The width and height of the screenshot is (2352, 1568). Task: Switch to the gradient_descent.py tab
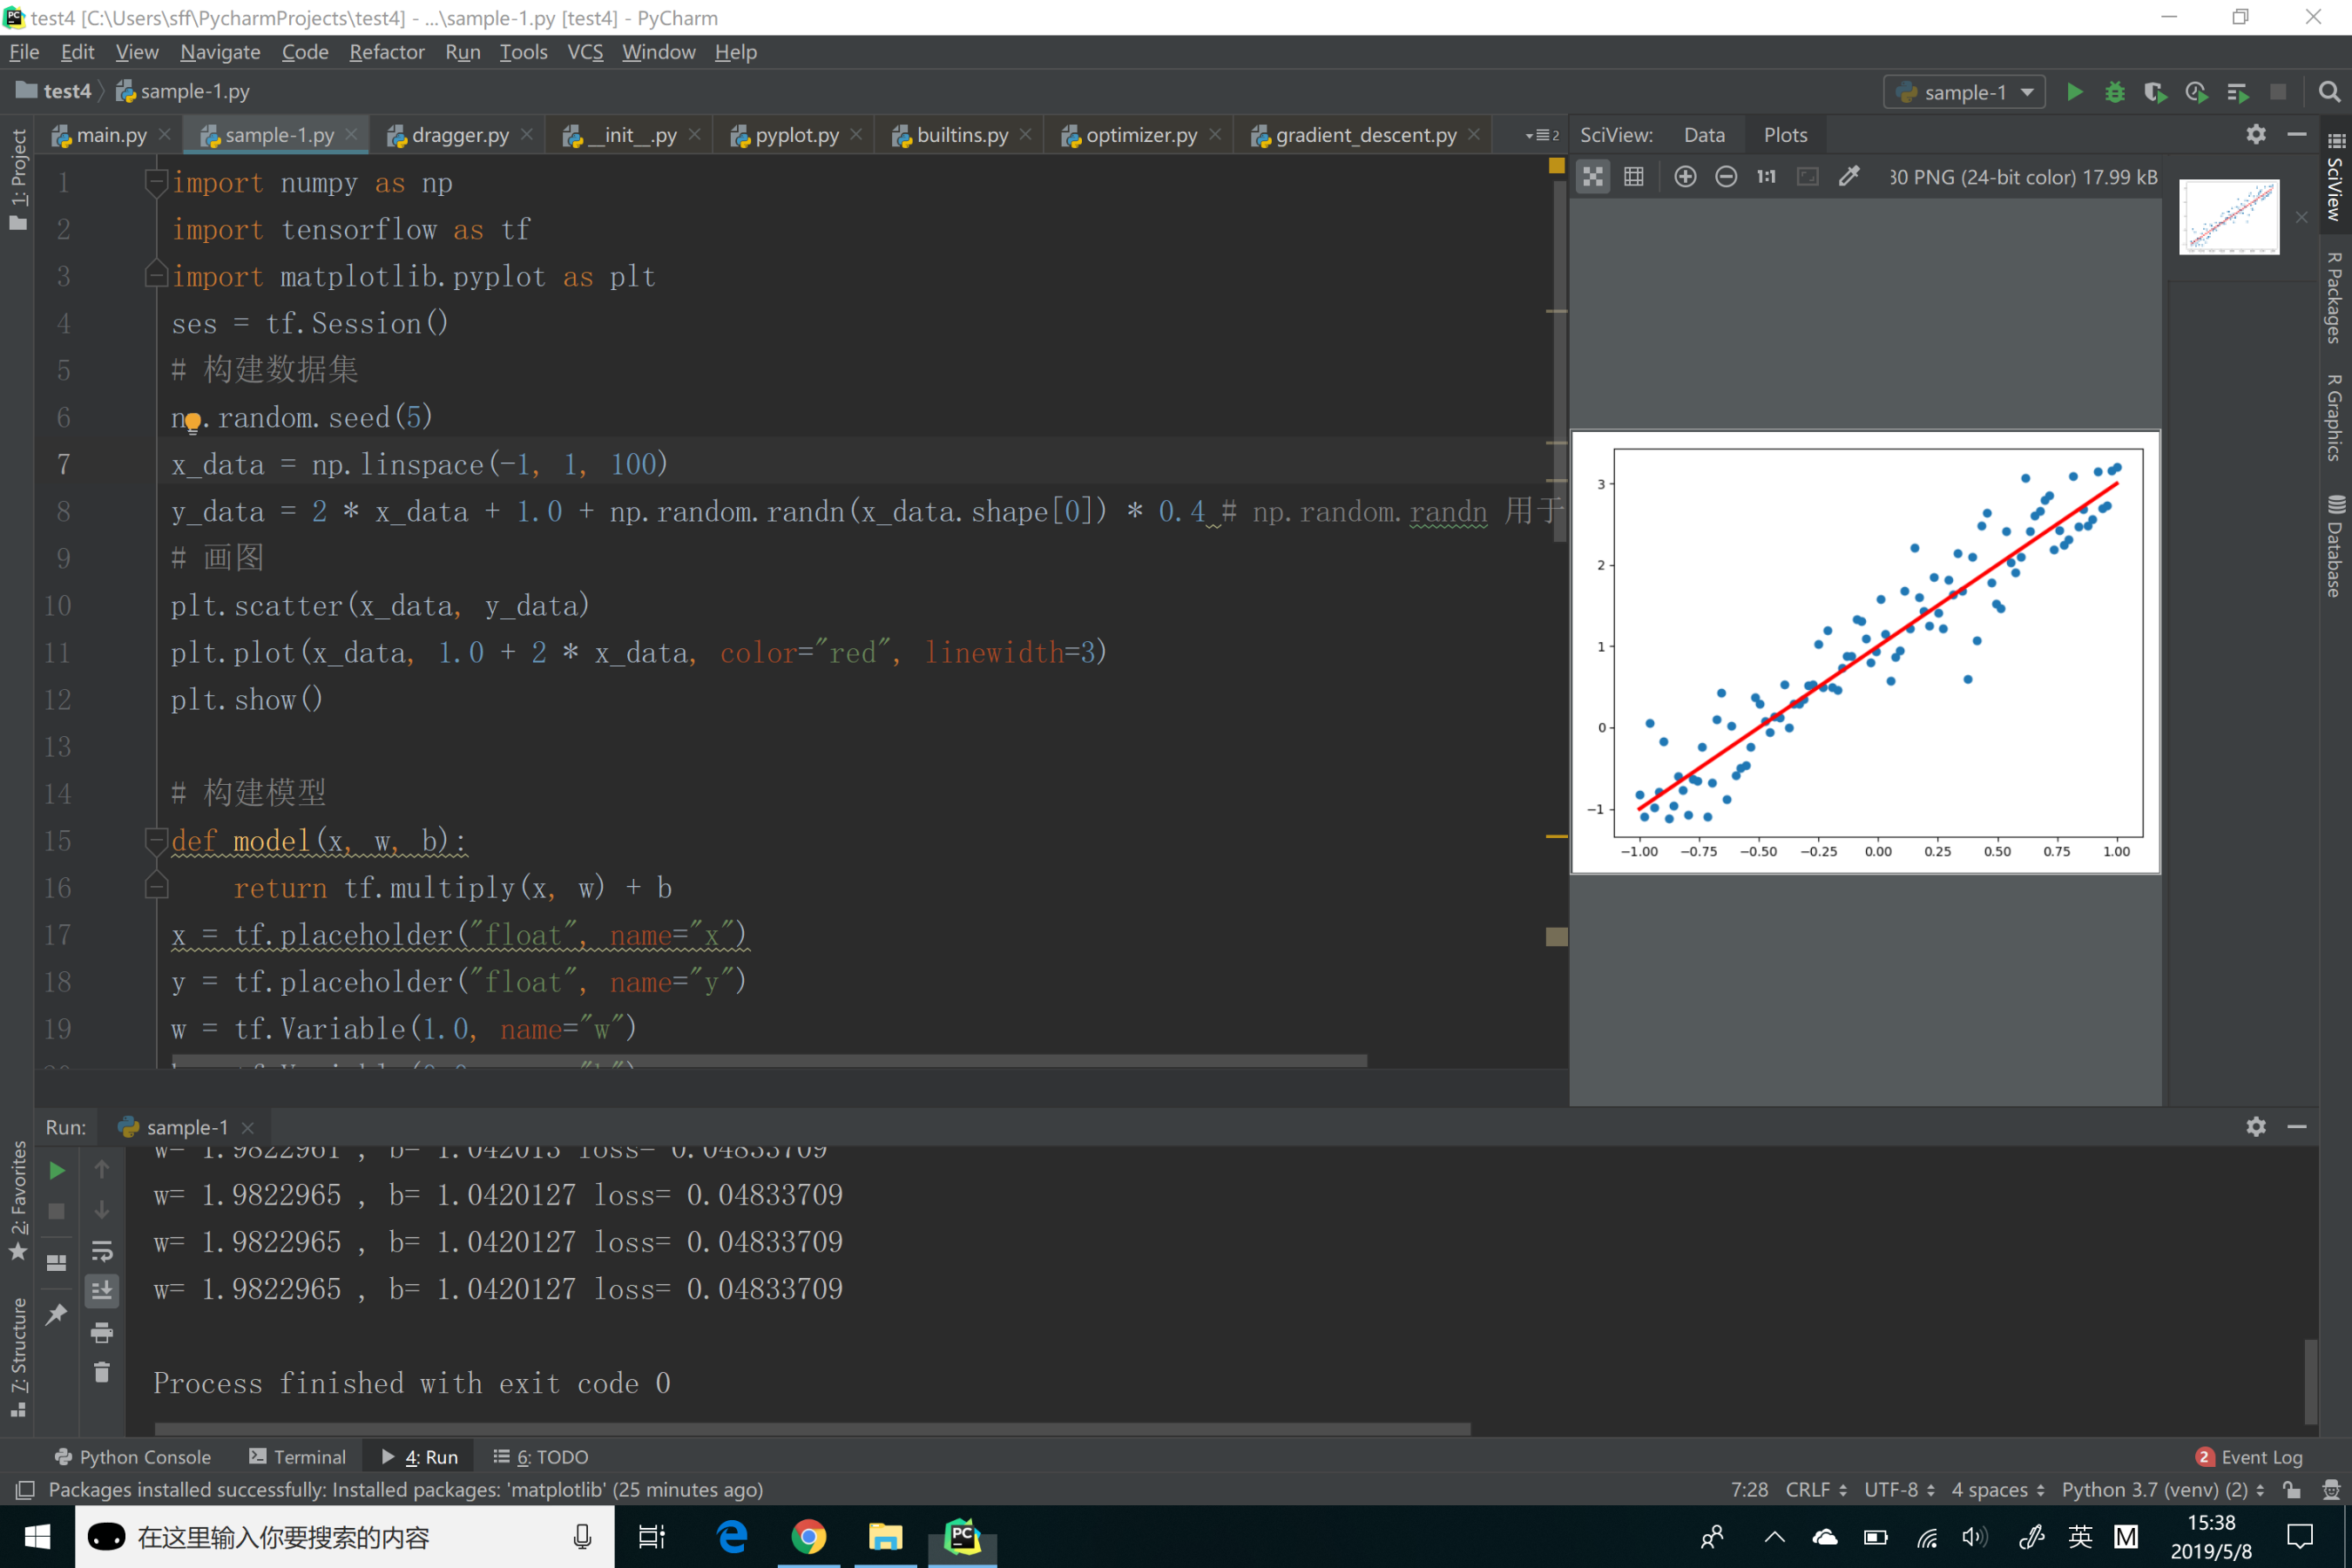click(1365, 135)
